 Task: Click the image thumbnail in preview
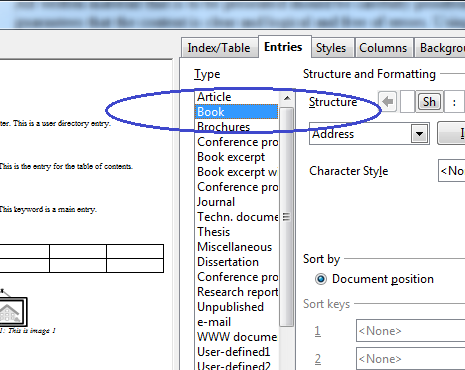point(13,312)
